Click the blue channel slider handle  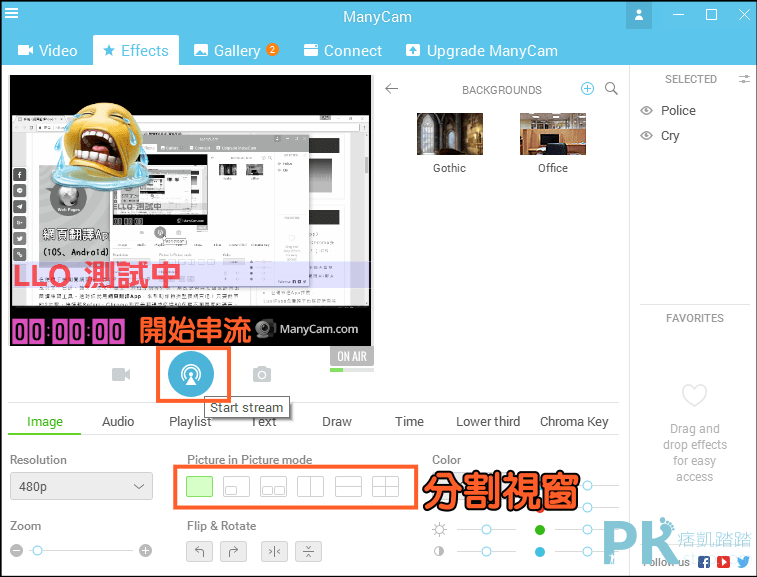(588, 551)
